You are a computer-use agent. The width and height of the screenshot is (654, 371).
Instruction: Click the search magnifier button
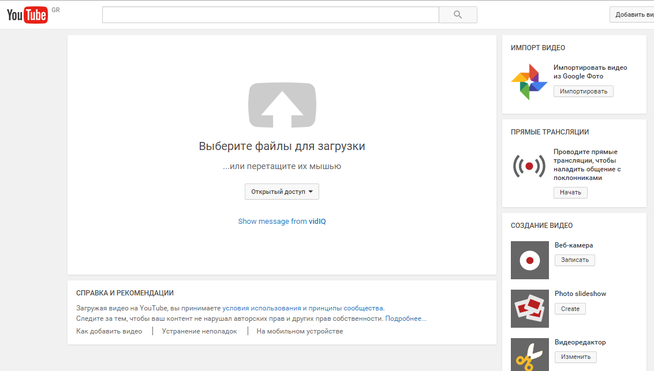click(458, 15)
